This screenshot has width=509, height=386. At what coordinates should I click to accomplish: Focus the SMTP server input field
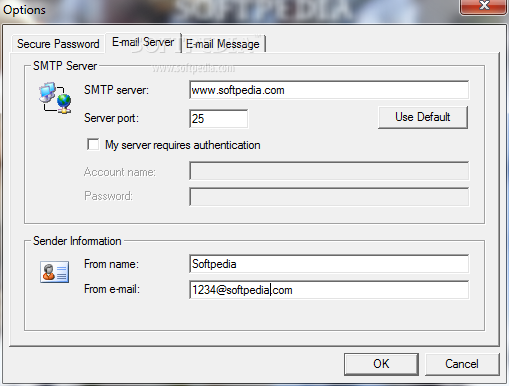(329, 90)
